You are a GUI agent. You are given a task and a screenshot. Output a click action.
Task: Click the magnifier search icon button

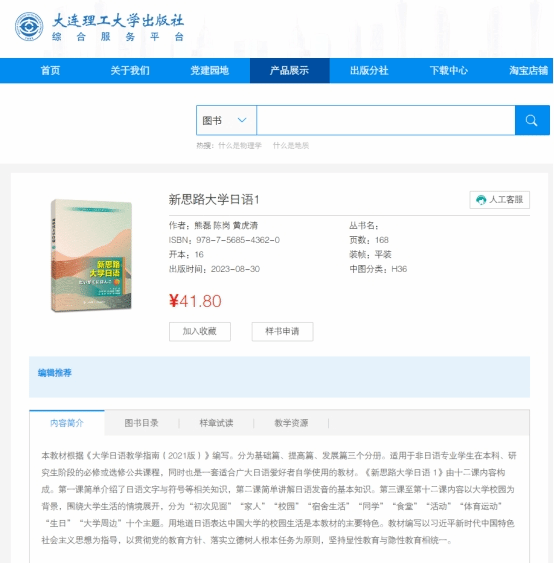(x=532, y=120)
